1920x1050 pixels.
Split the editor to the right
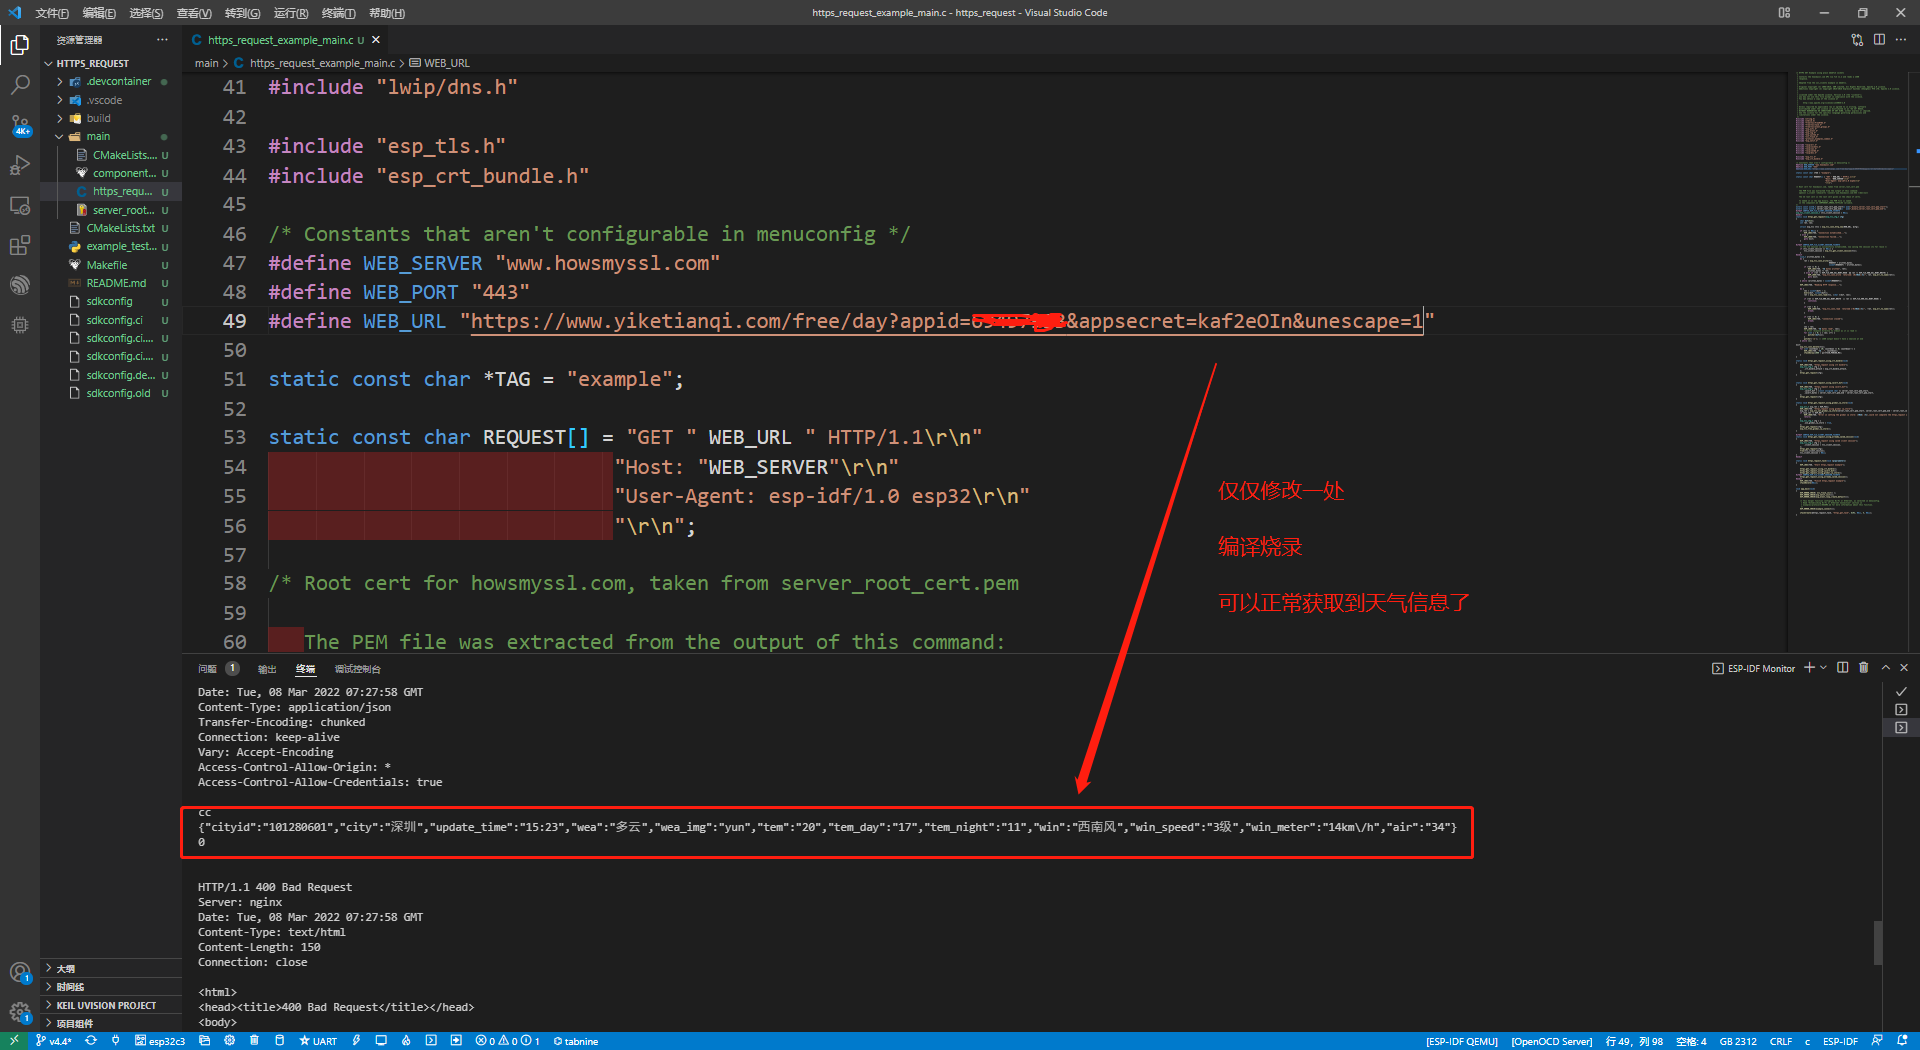click(1879, 40)
